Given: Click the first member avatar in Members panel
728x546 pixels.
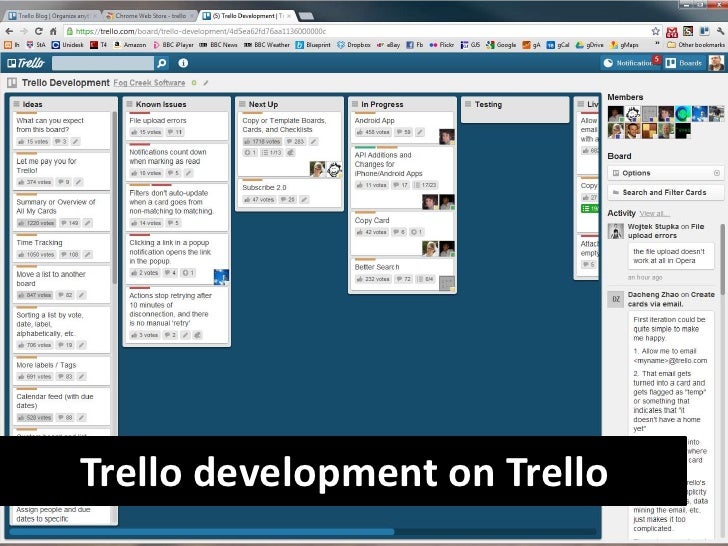Looking at the screenshot, I should 616,114.
